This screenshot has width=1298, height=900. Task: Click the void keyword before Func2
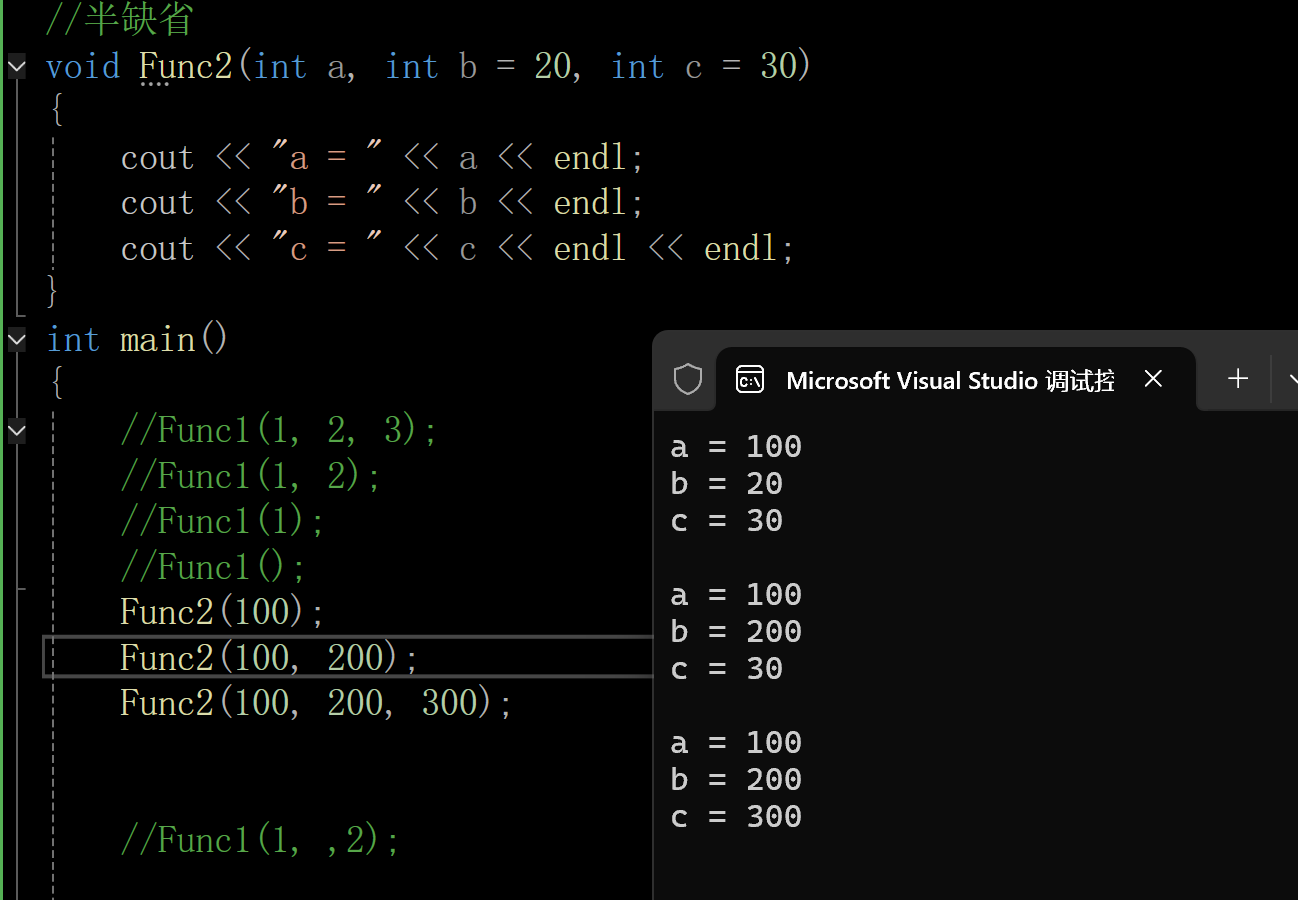[83, 67]
